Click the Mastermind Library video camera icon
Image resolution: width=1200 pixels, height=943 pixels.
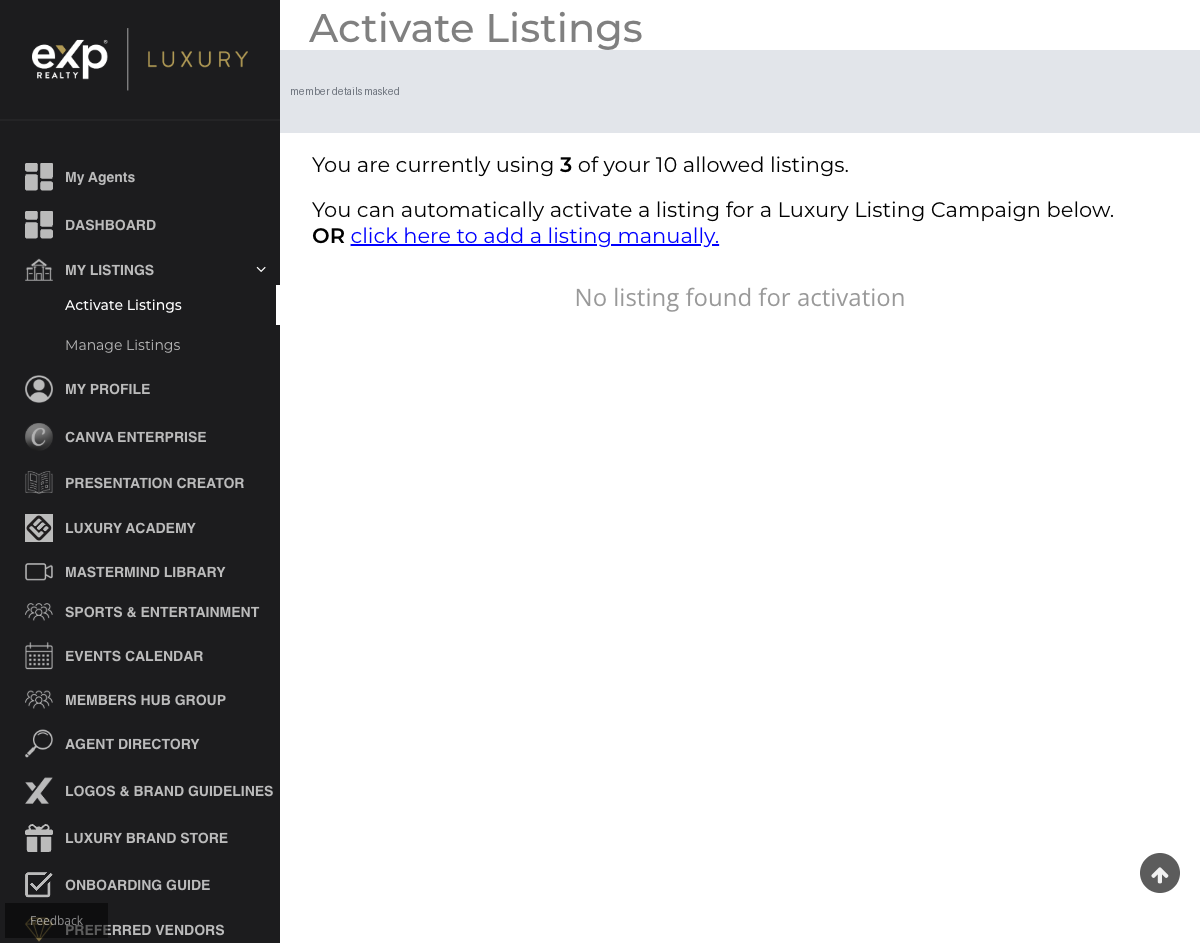(x=39, y=572)
